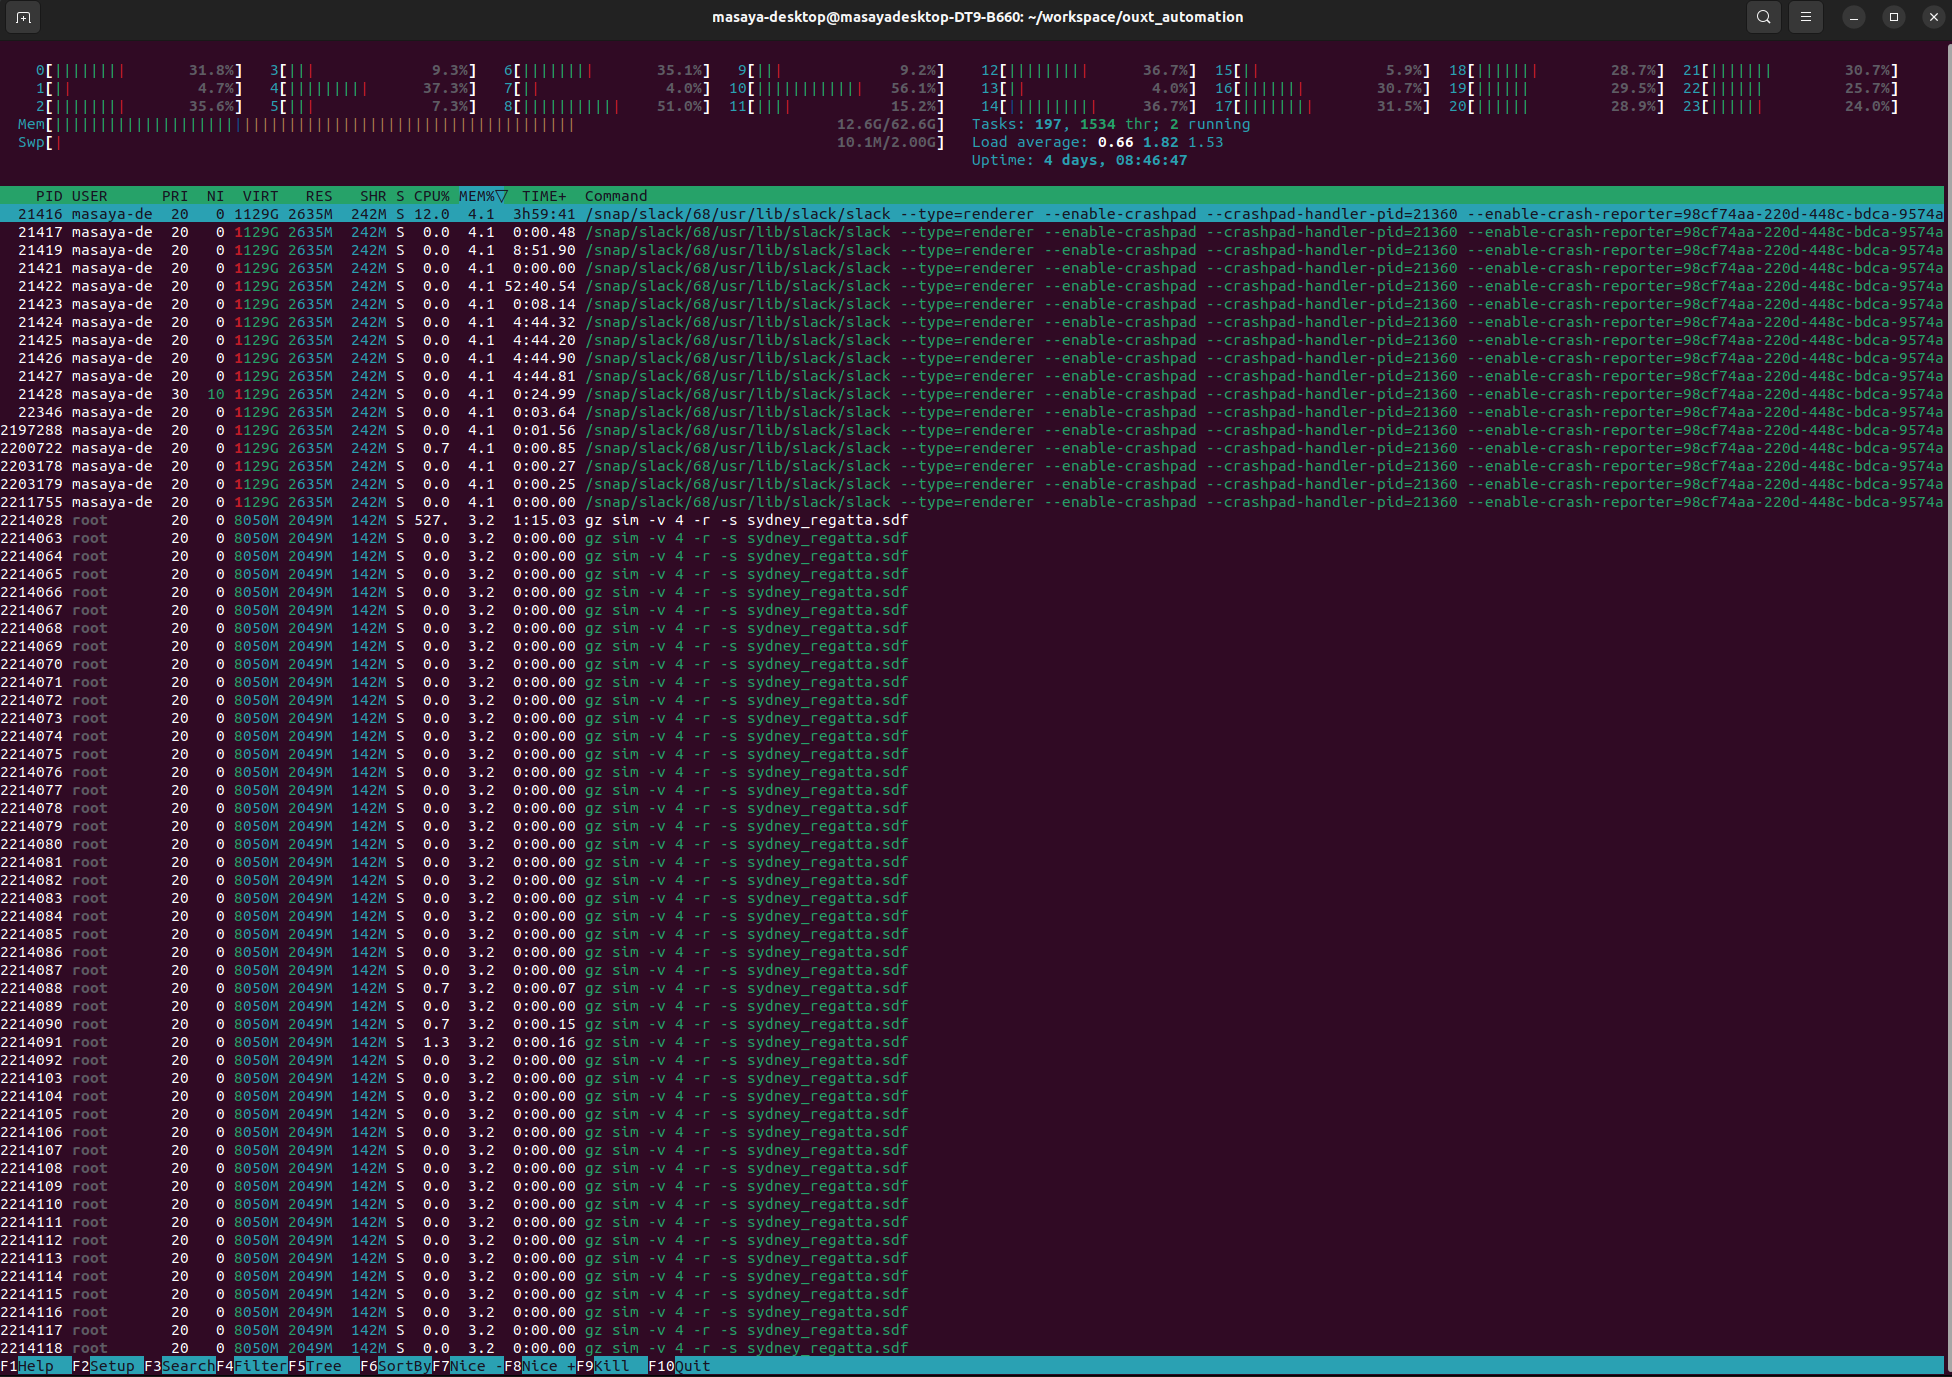Open the terminal search with the magnifier icon
Viewport: 1952px width, 1377px height.
tap(1763, 17)
